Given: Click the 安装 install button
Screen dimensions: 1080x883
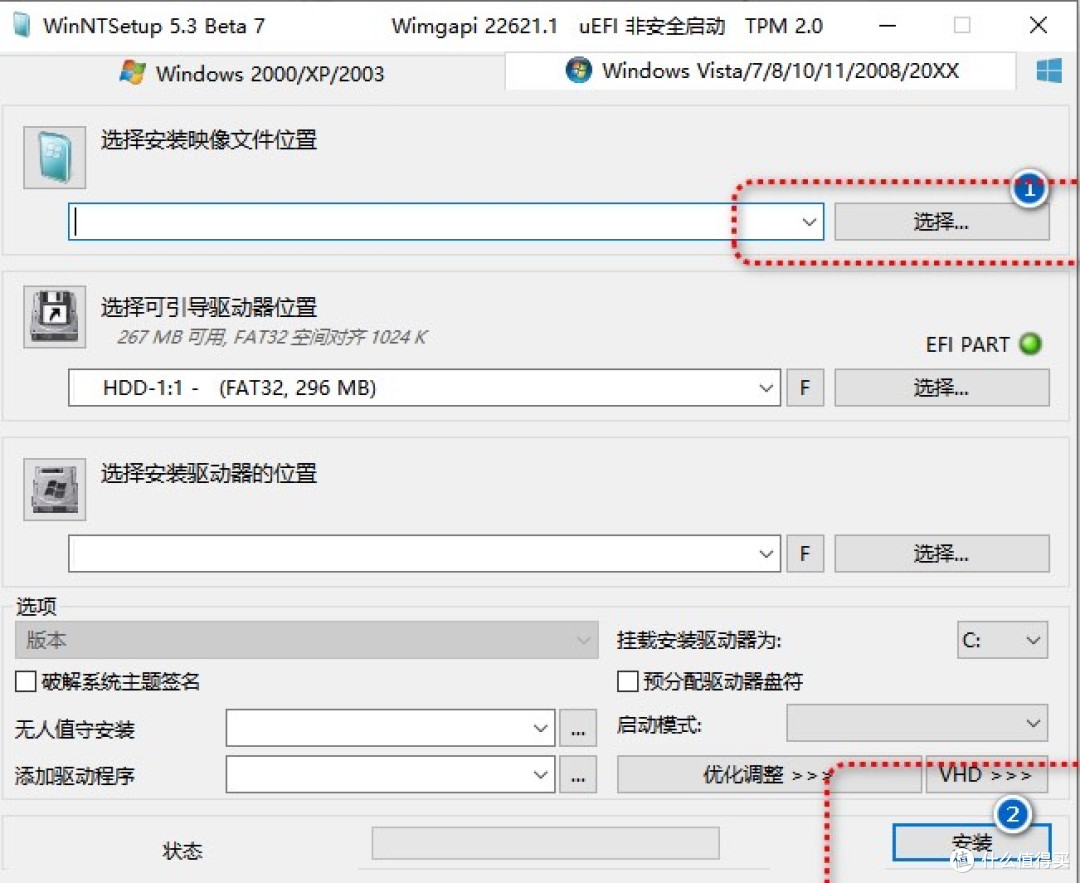Looking at the screenshot, I should tap(972, 842).
